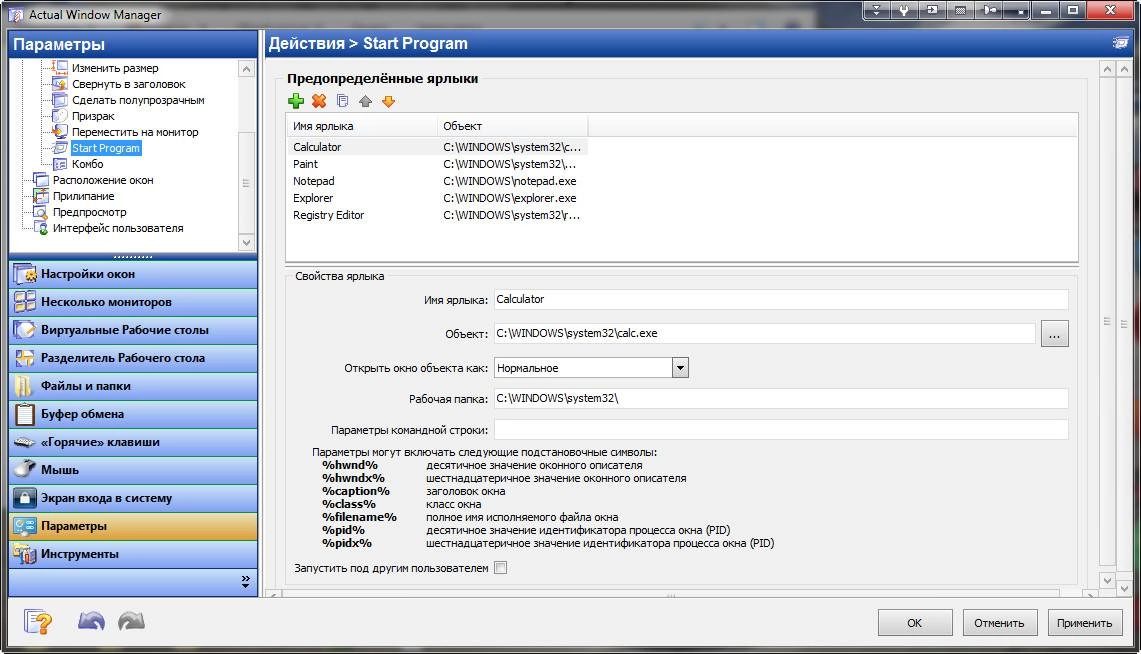Image resolution: width=1141 pixels, height=654 pixels.
Task: Click the icon in Start Program header
Action: 1121,43
